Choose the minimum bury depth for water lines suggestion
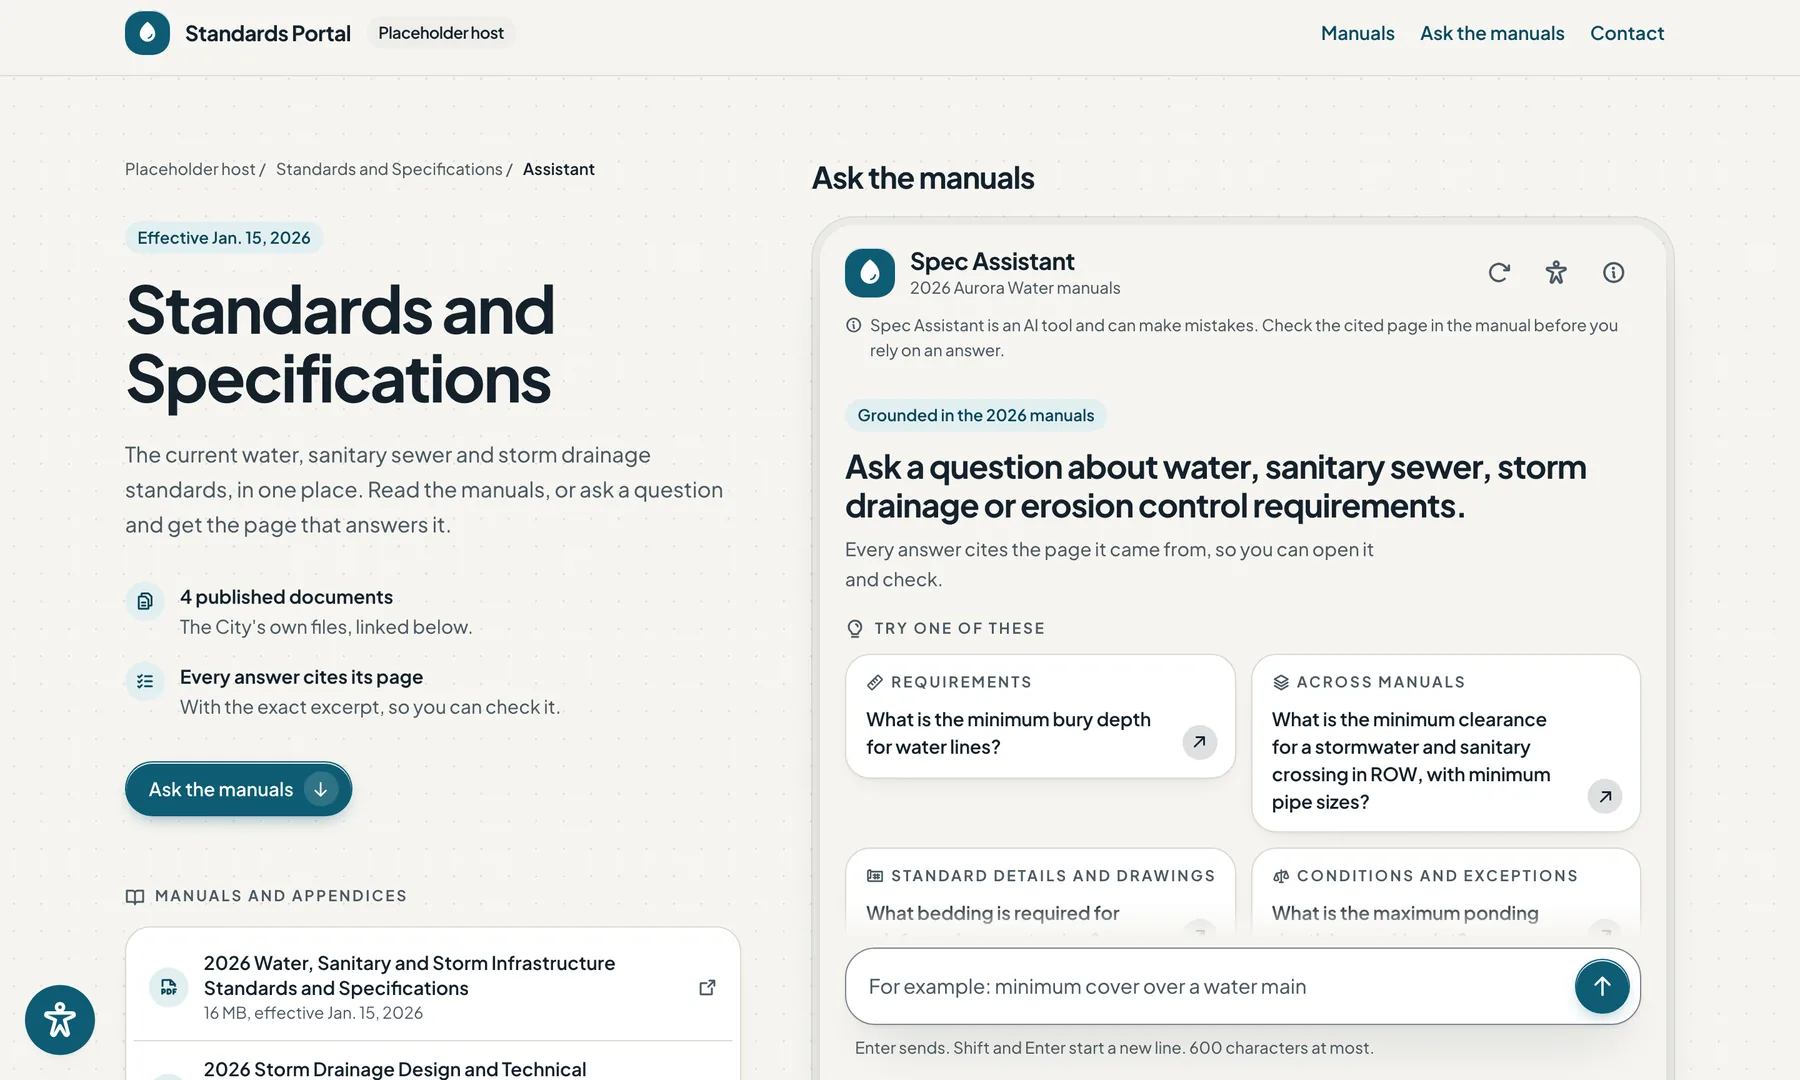Viewport: 1800px width, 1080px height. 1040,716
